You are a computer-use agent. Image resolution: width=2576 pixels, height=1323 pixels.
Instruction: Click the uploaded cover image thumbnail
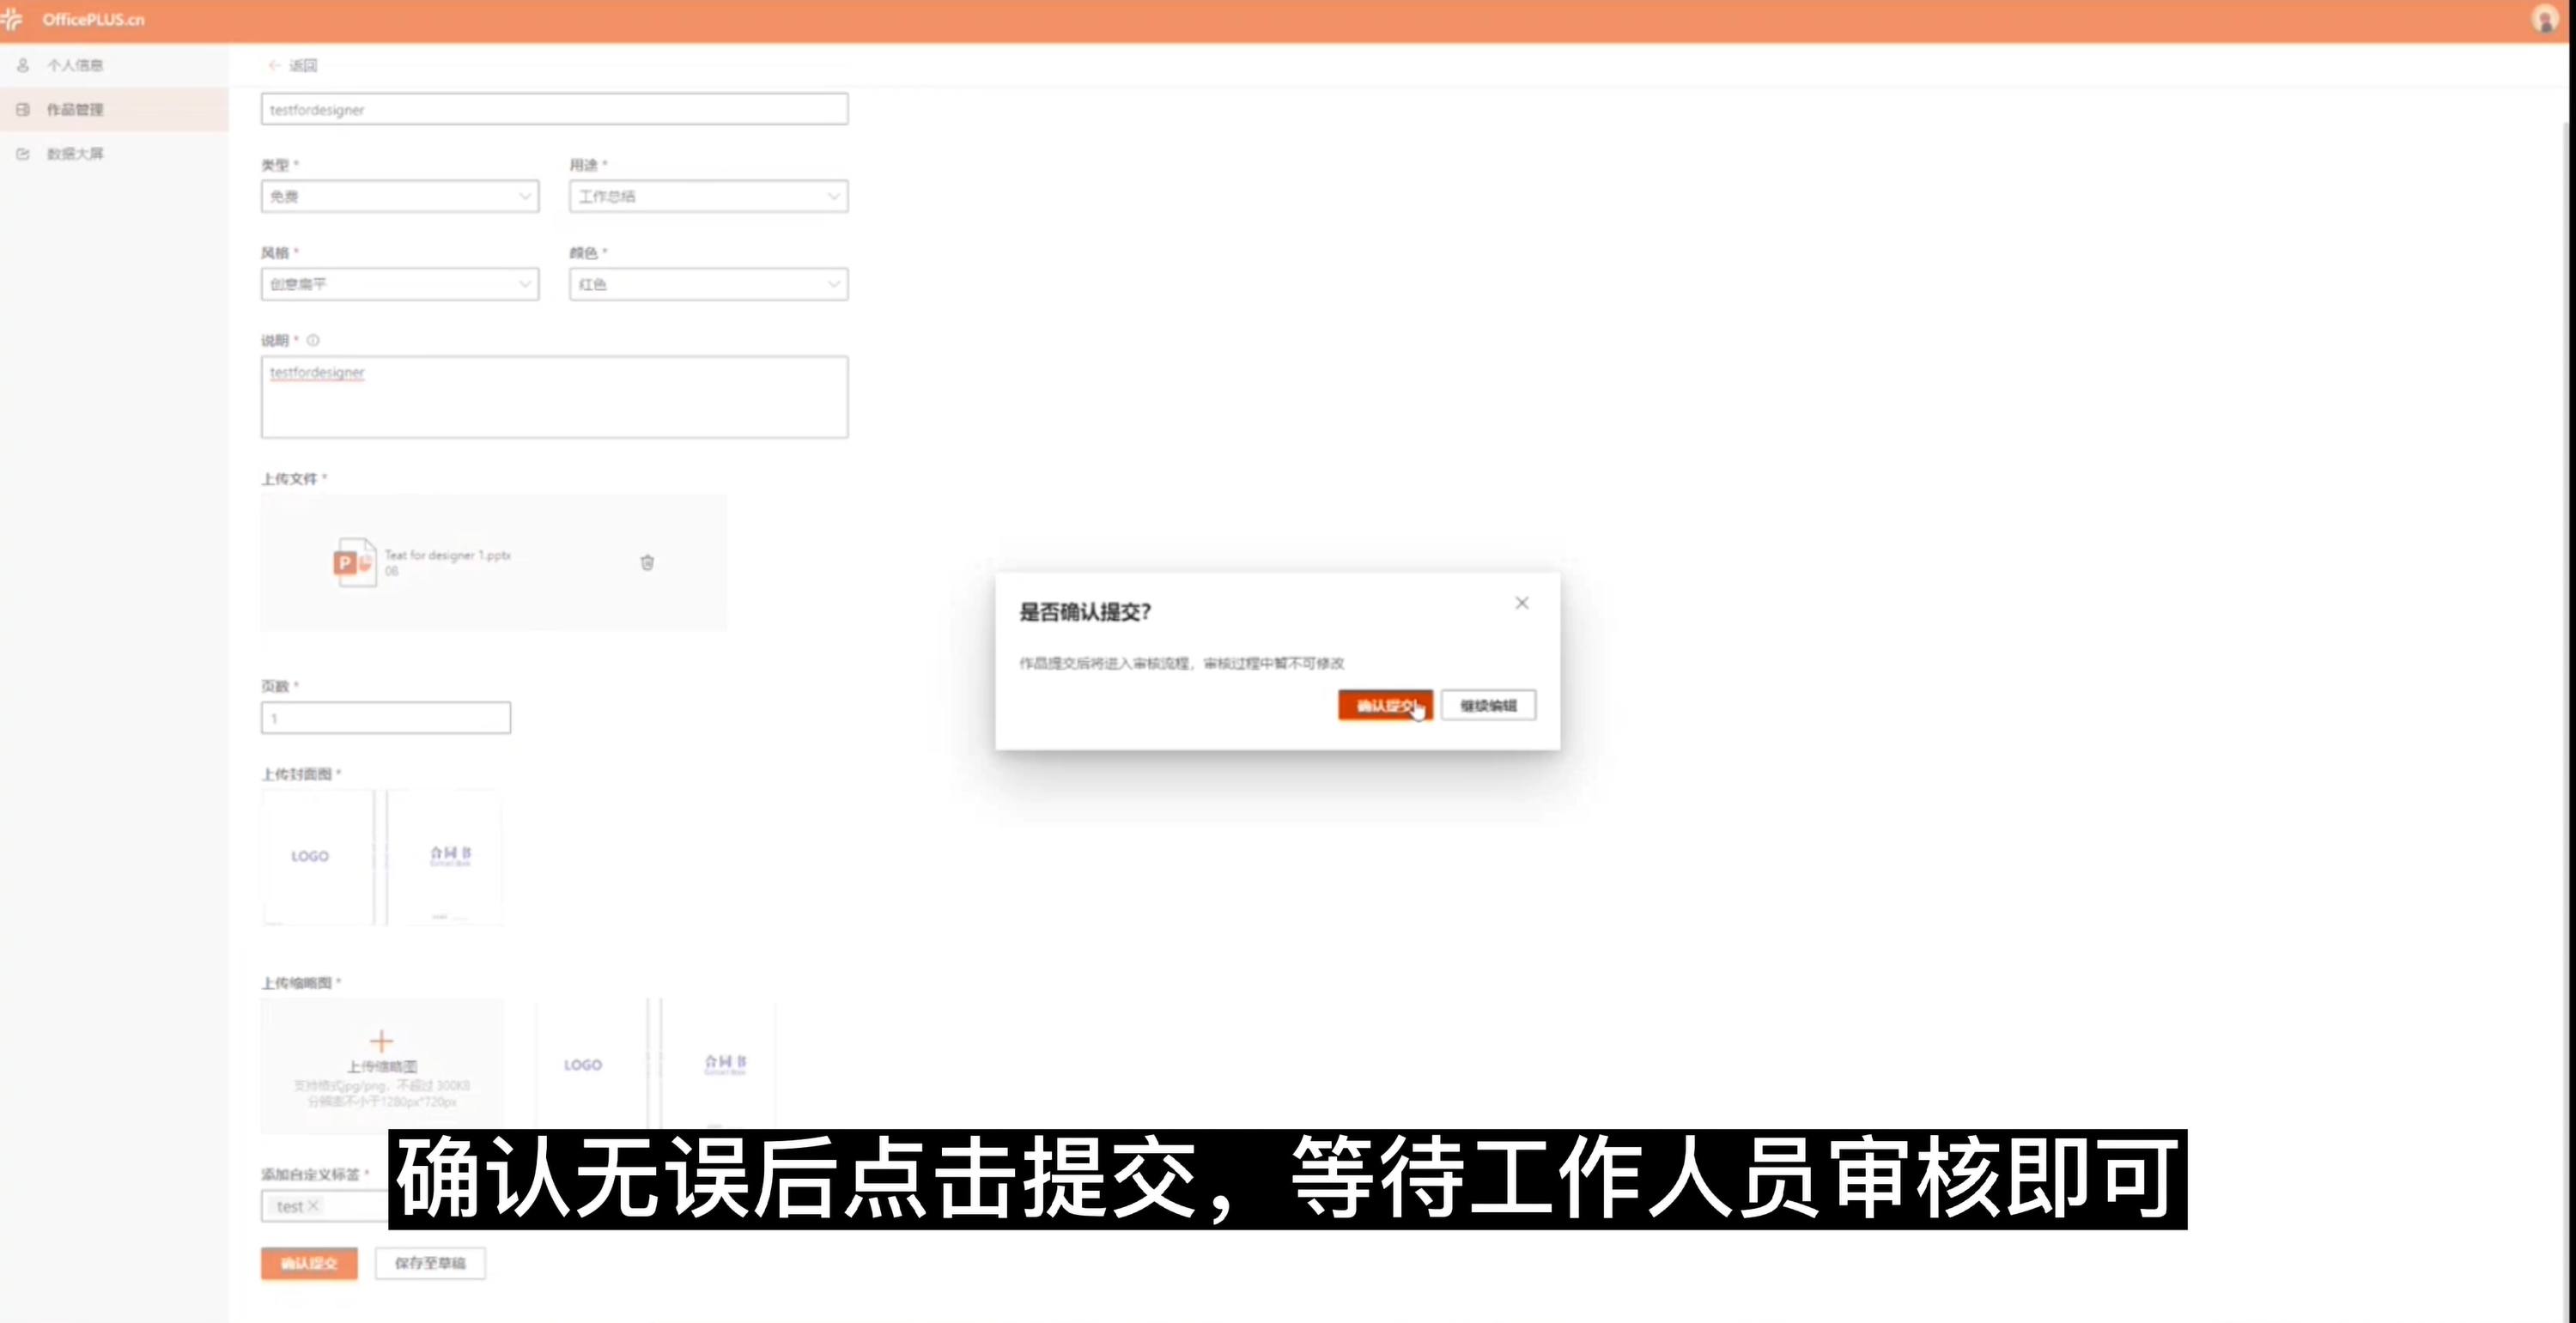point(381,858)
